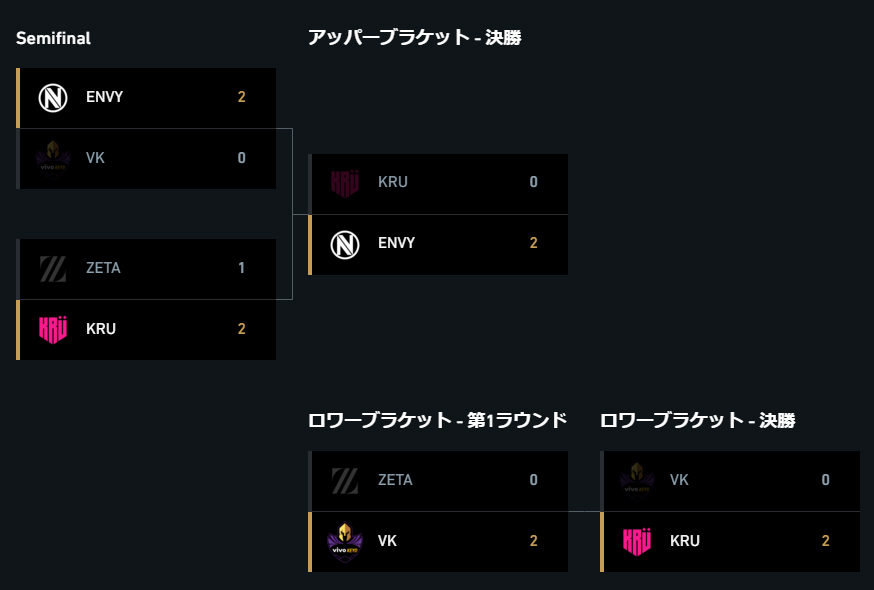
Task: Open the ZETA team name in the Semifinal
Action: [x=103, y=268]
